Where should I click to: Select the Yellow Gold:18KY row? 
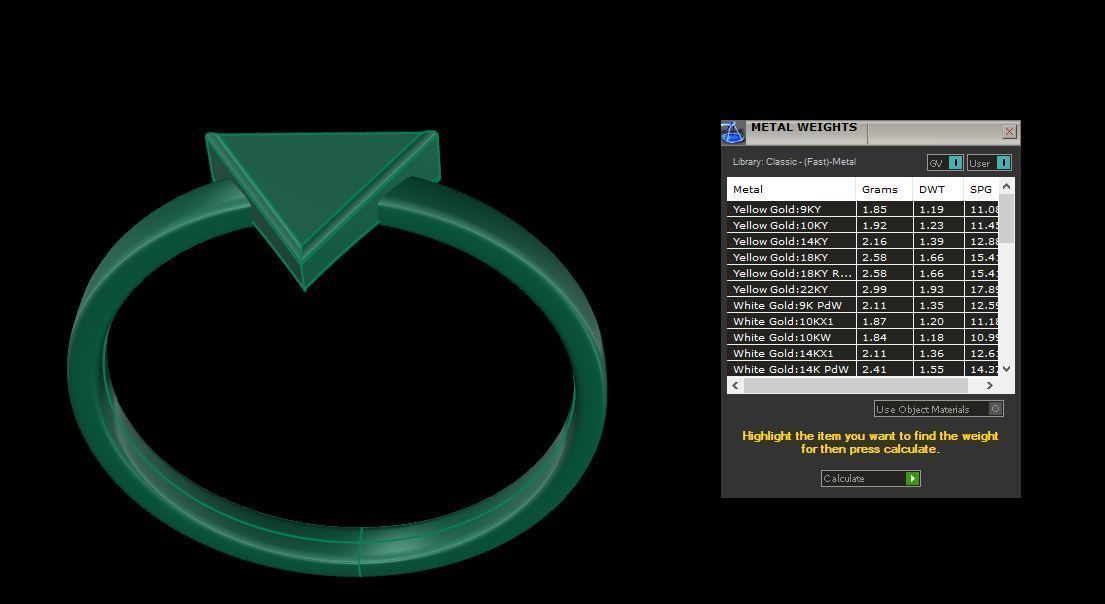[863, 257]
